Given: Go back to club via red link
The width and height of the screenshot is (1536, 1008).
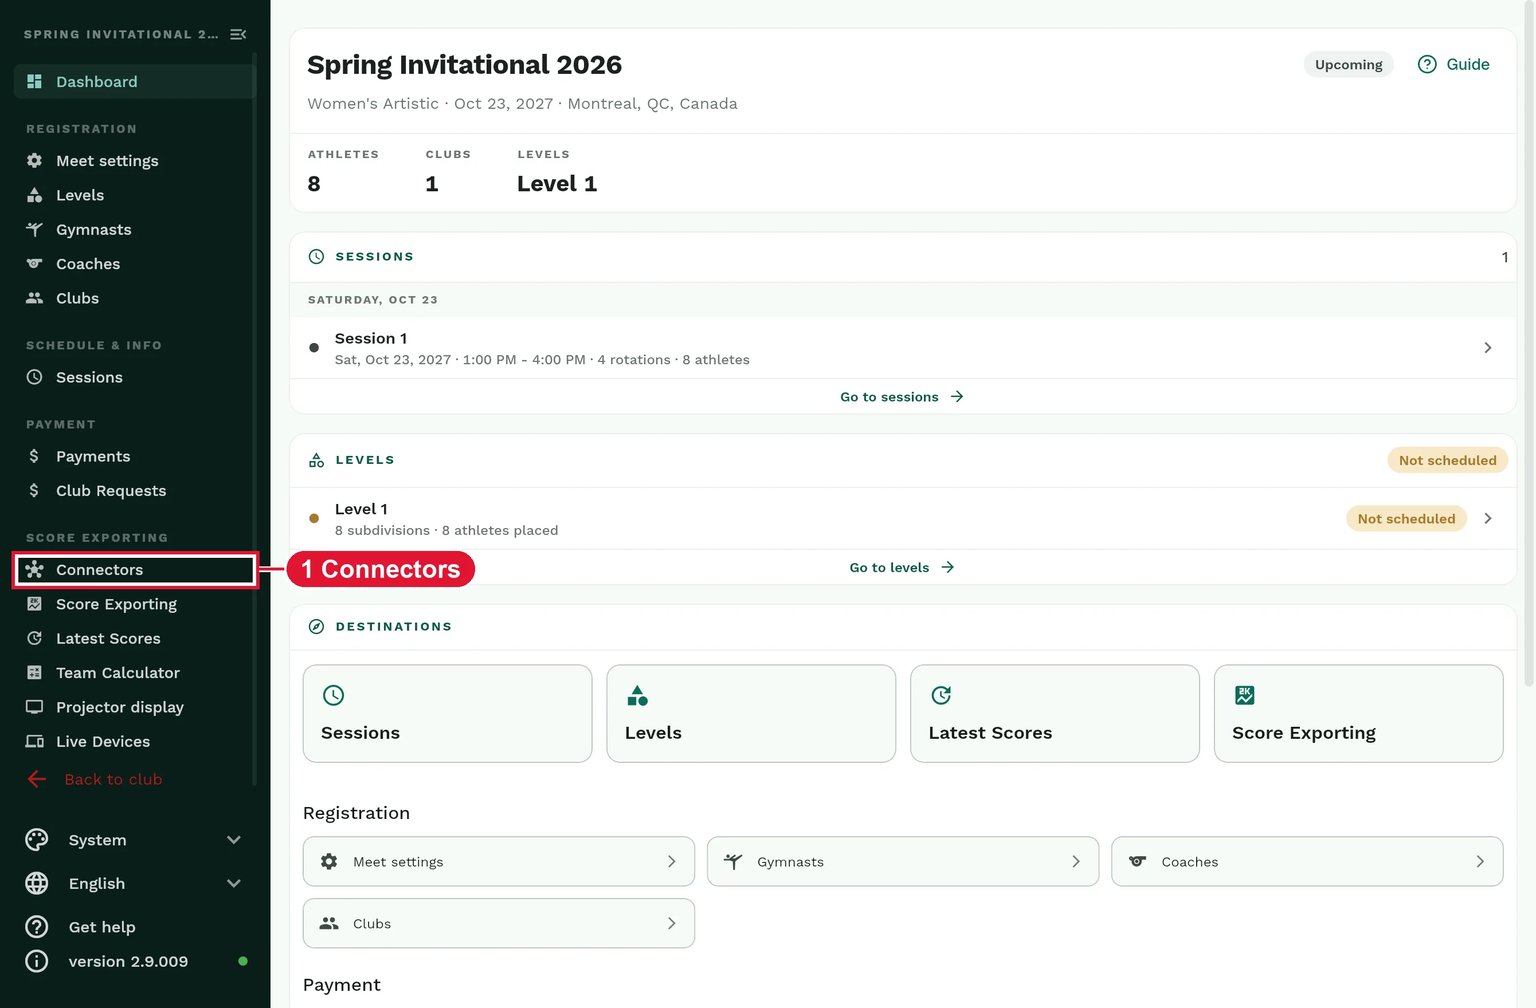Looking at the screenshot, I should 95,779.
